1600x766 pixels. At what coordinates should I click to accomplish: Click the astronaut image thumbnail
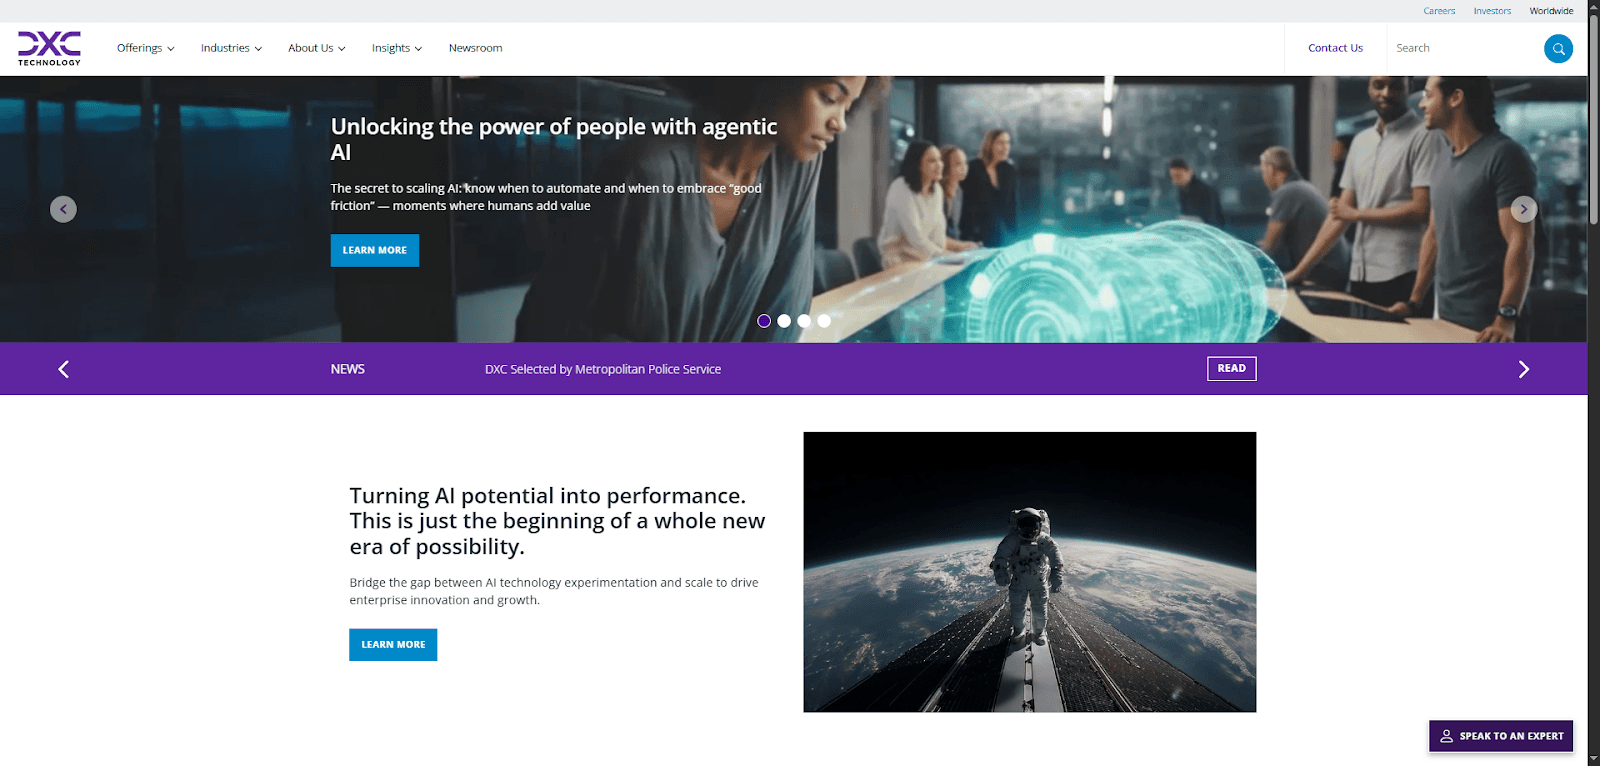tap(1029, 572)
